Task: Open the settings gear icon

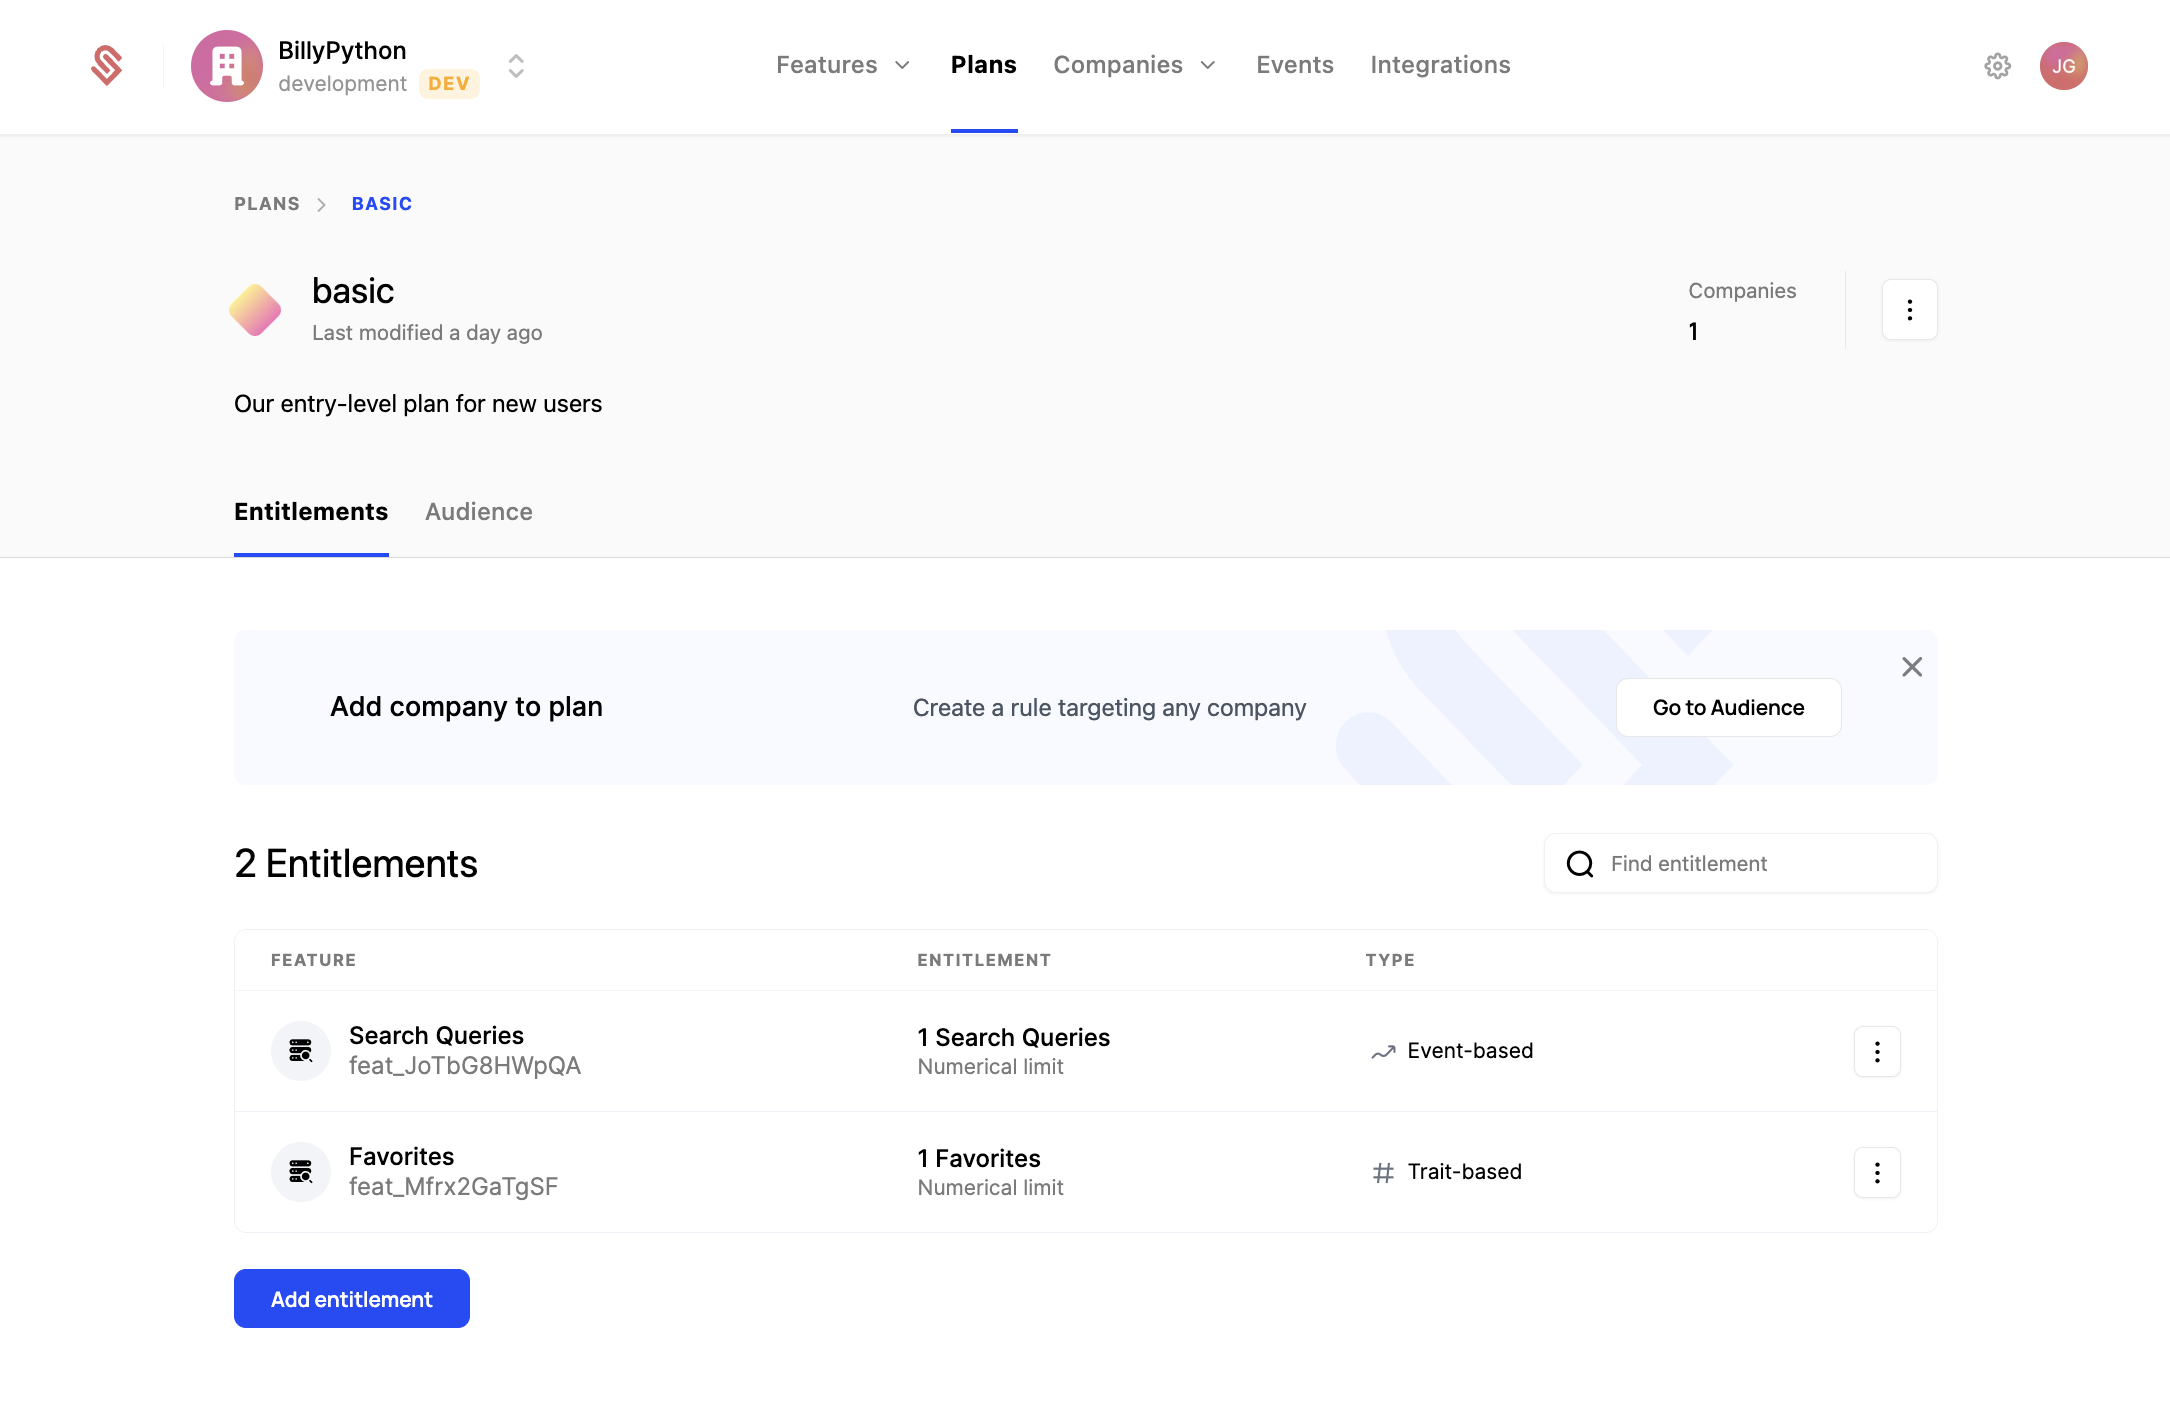Action: point(1997,66)
